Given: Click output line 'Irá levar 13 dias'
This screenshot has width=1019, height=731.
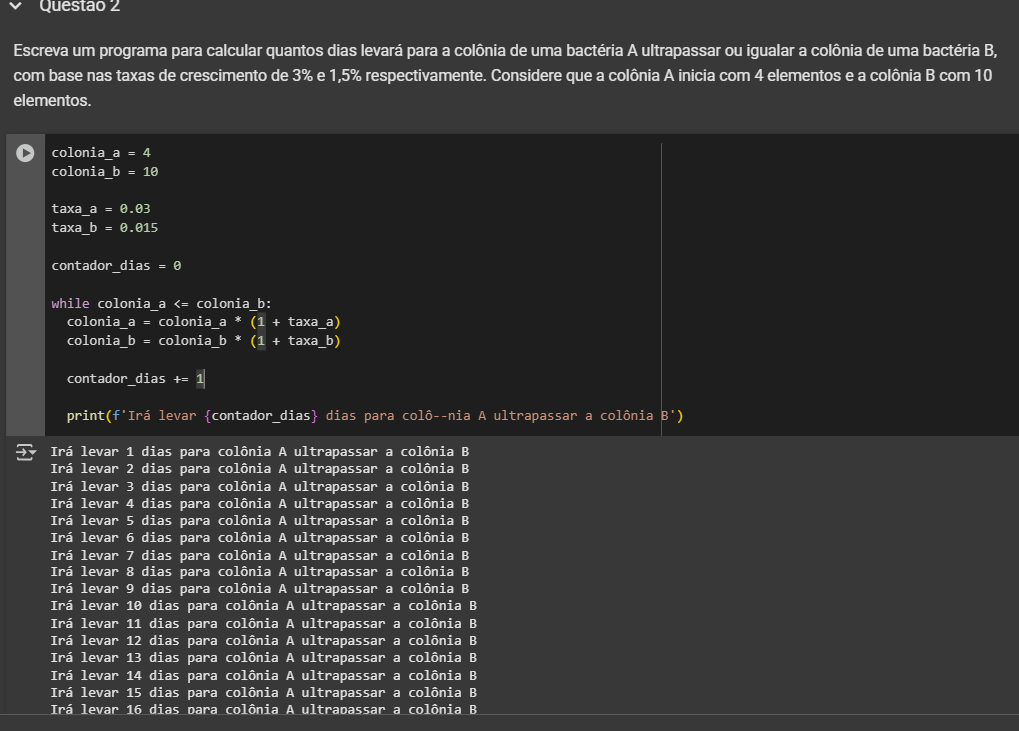Looking at the screenshot, I should (x=263, y=658).
